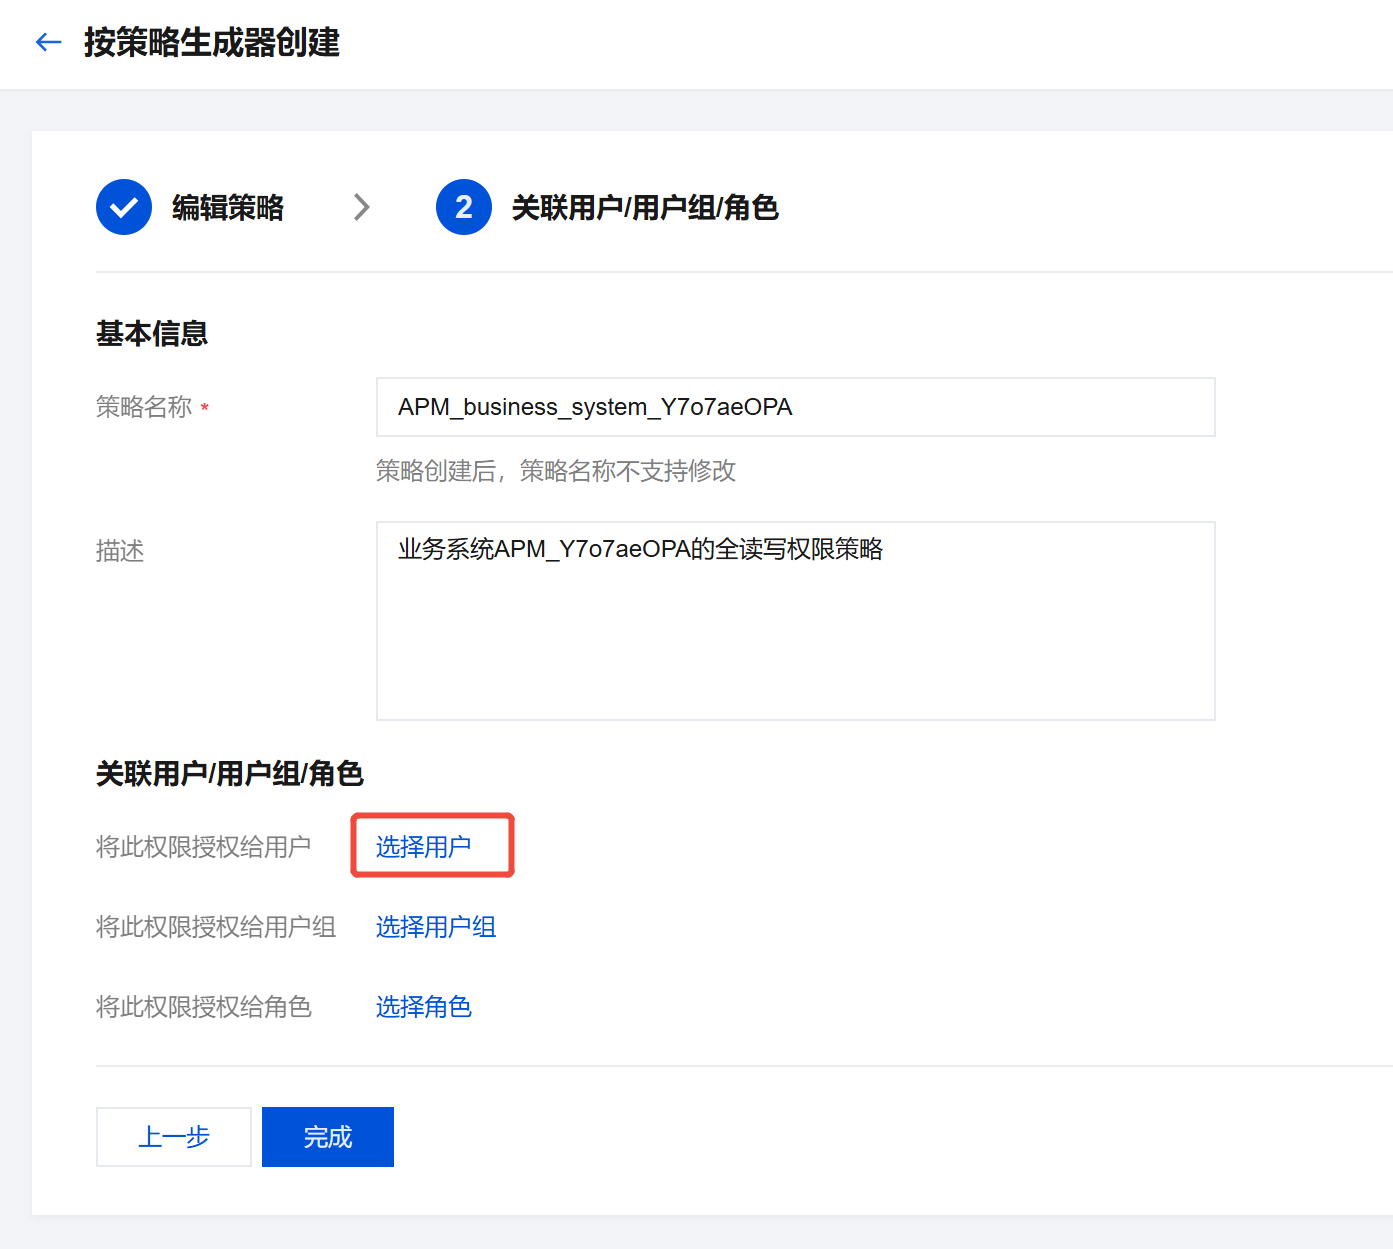Select the 关联用户/用户组/角色 step label
This screenshot has width=1393, height=1249.
(x=645, y=208)
